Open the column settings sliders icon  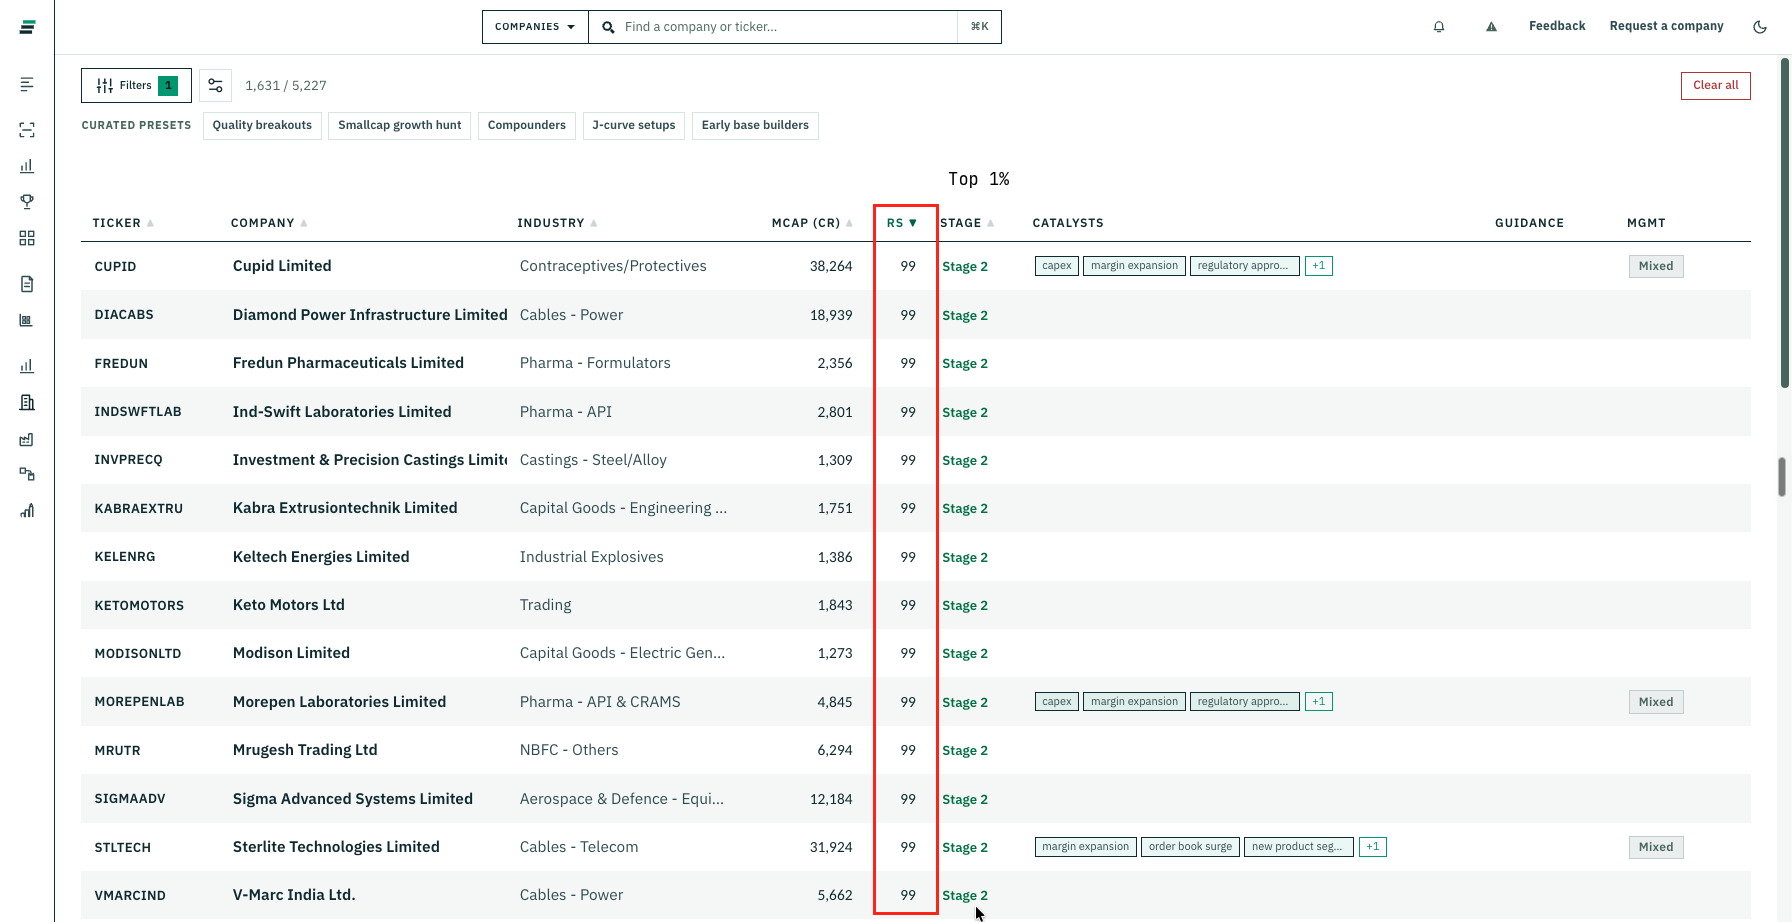(x=215, y=86)
